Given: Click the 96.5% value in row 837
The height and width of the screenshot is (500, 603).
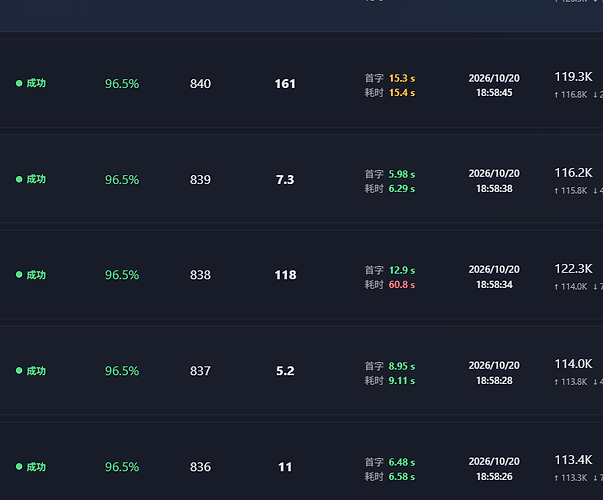Looking at the screenshot, I should click(122, 371).
